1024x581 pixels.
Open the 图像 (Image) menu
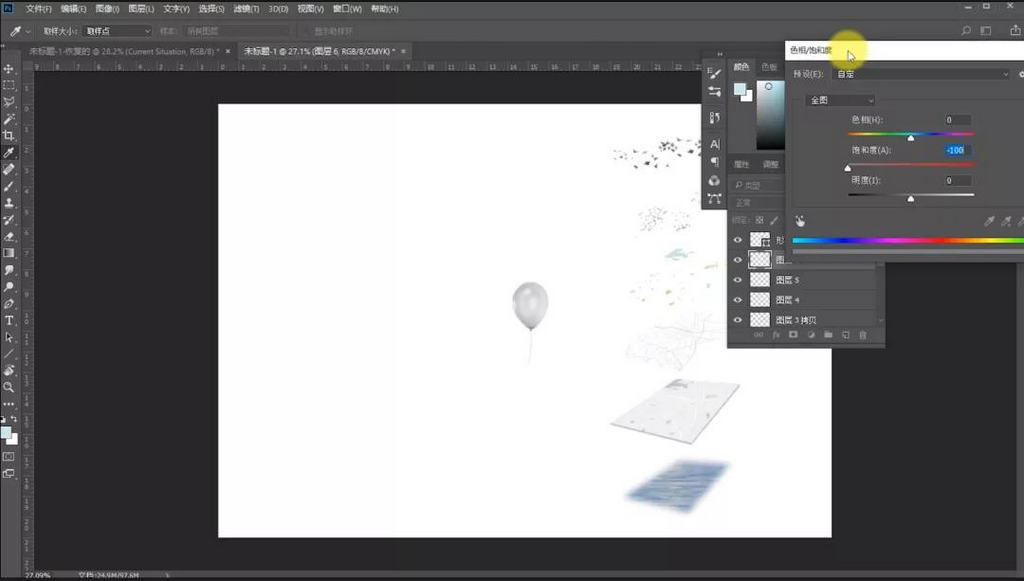point(108,9)
